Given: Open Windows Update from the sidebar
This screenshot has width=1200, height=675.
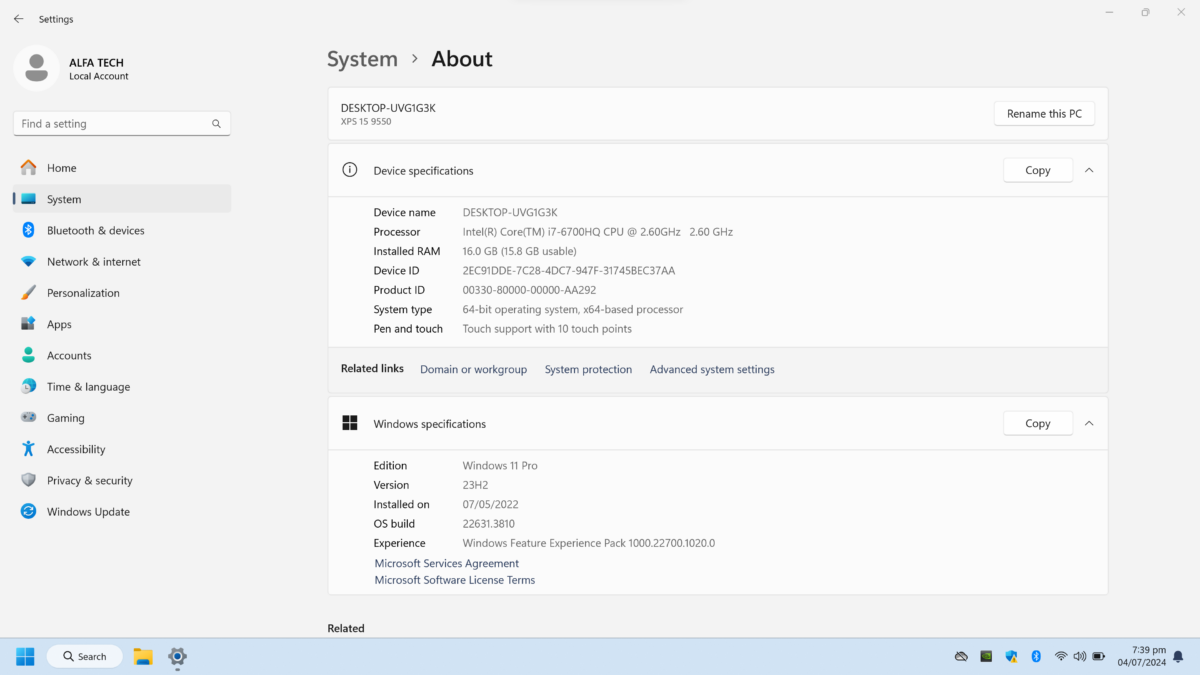Looking at the screenshot, I should (x=88, y=512).
